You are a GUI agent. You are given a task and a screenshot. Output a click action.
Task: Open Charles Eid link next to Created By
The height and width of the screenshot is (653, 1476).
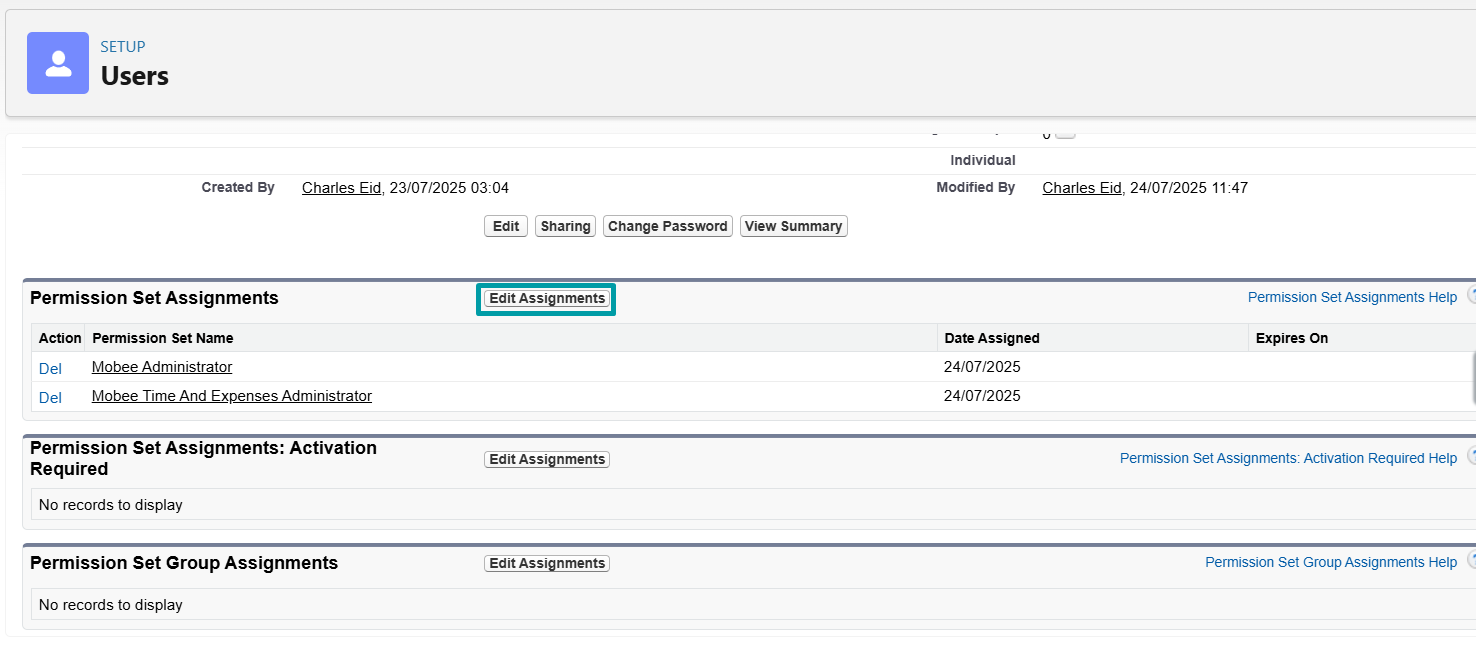pyautogui.click(x=341, y=188)
